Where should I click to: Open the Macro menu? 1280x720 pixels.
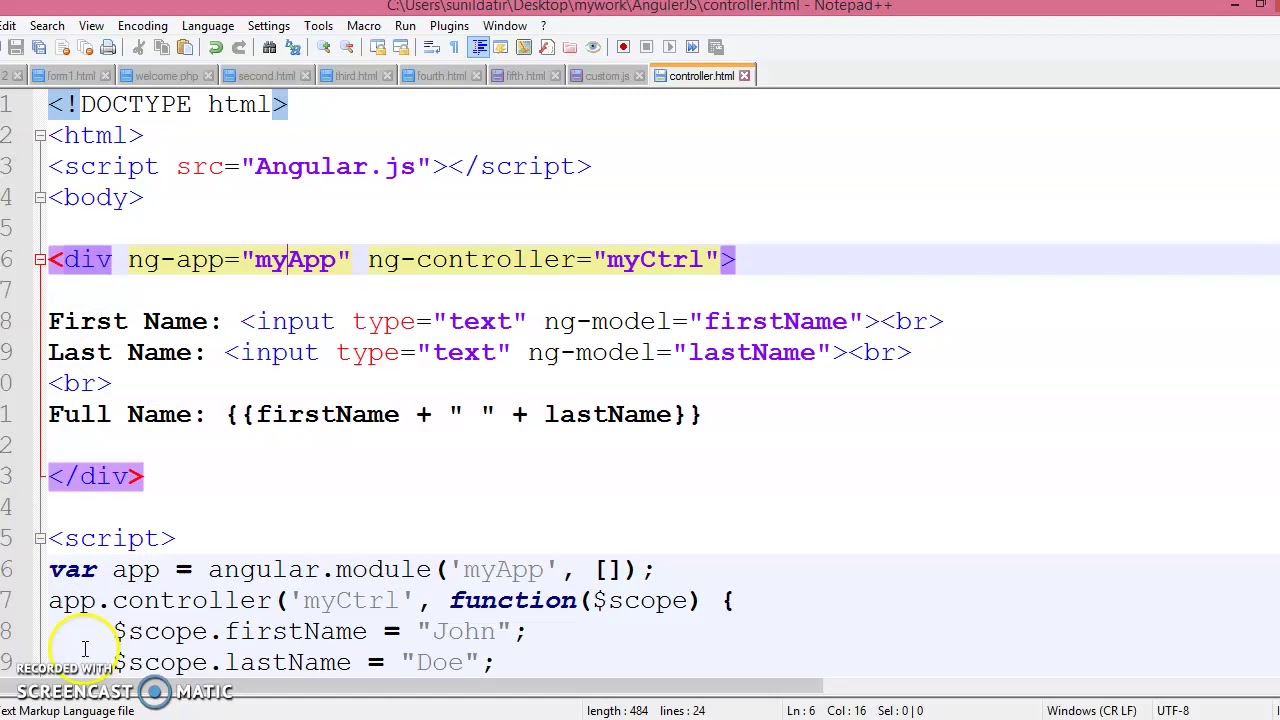click(364, 26)
